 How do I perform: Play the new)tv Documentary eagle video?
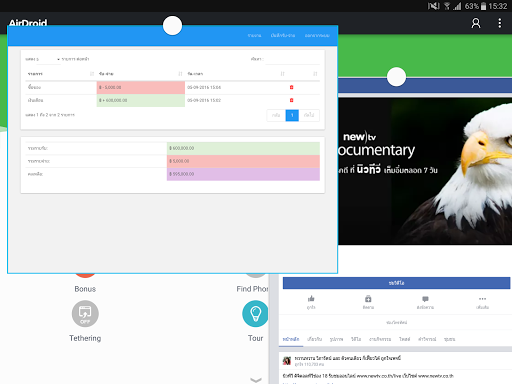coord(425,171)
